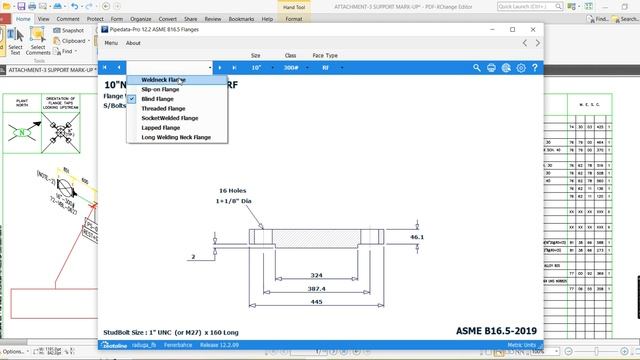Click the globe icon in Pipedata-Pro toolbar
The width and height of the screenshot is (640, 360).
506,68
